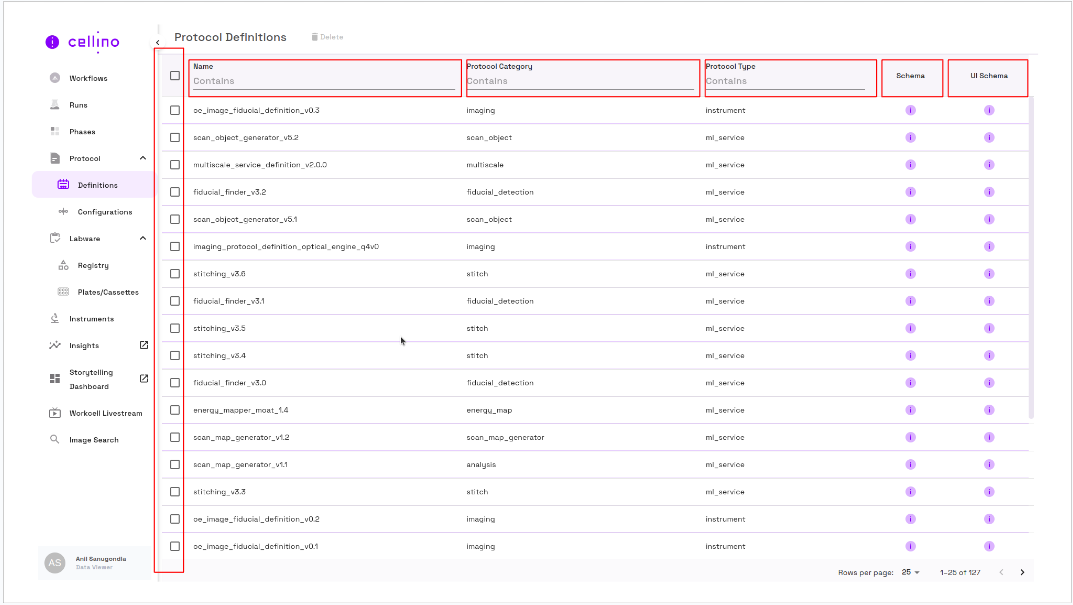Image resolution: width=1073 pixels, height=605 pixels.
Task: Go to next page arrow
Action: (x=1022, y=573)
